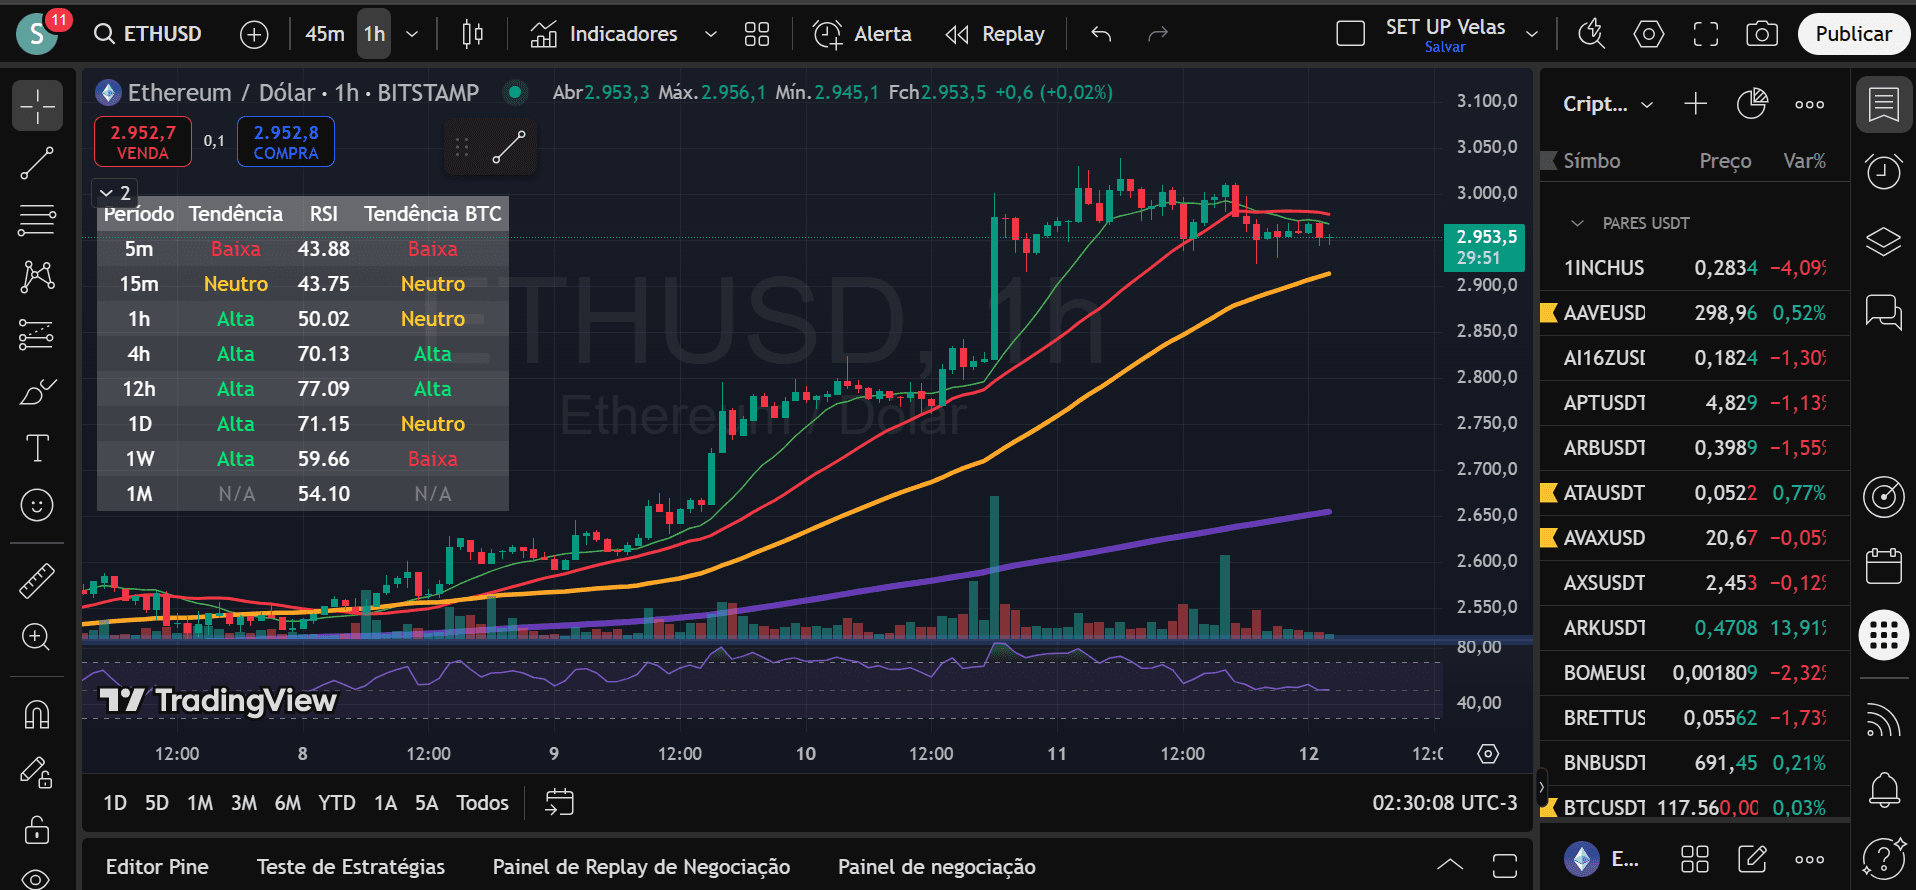The image size is (1916, 890).
Task: Show Todos date range
Action: click(482, 803)
